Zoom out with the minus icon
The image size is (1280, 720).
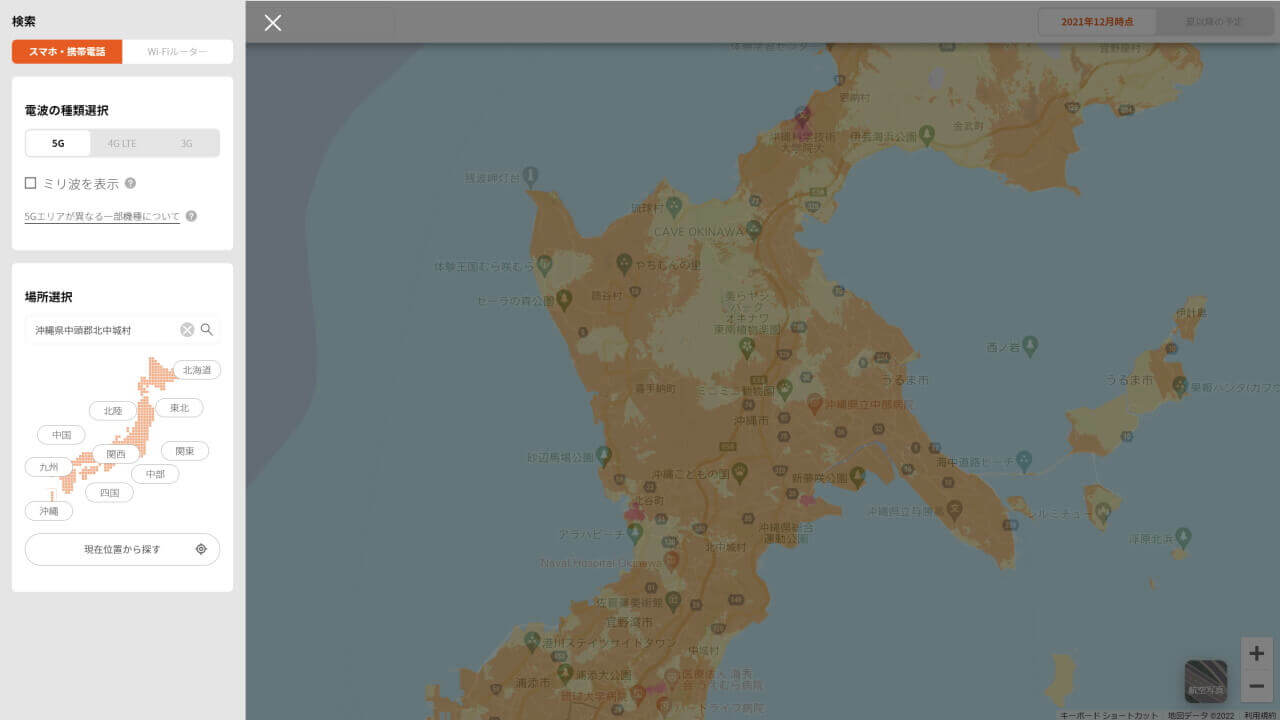coord(1256,686)
